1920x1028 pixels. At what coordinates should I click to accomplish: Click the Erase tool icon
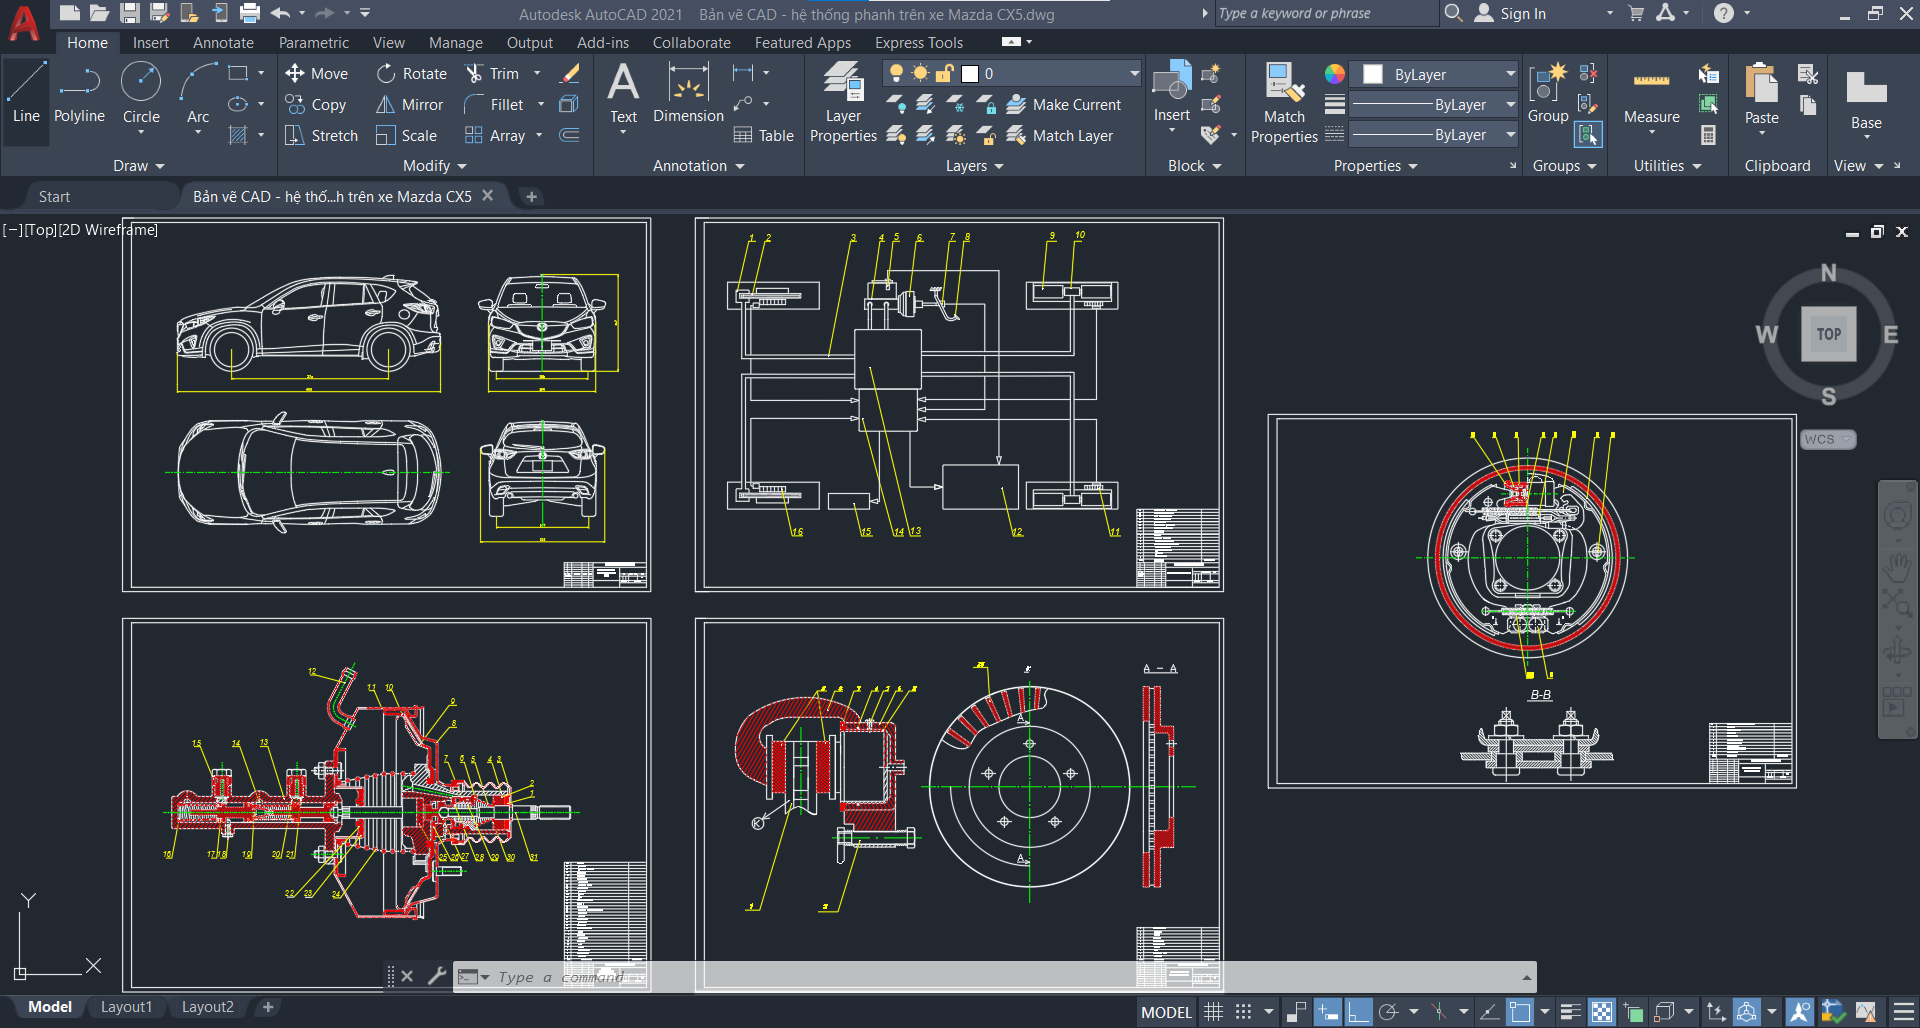click(x=570, y=73)
